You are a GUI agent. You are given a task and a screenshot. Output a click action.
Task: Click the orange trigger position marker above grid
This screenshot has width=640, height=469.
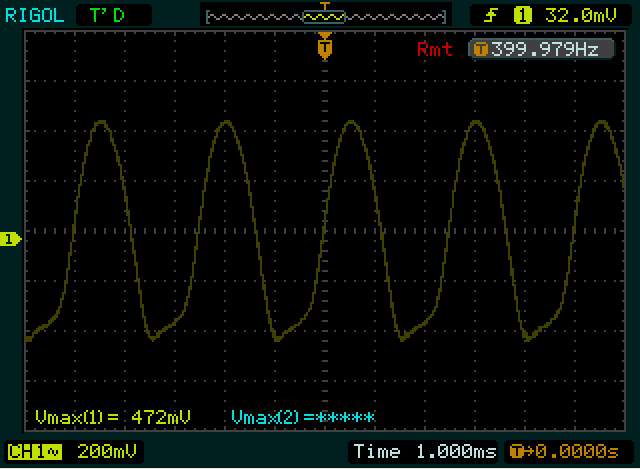[x=324, y=46]
